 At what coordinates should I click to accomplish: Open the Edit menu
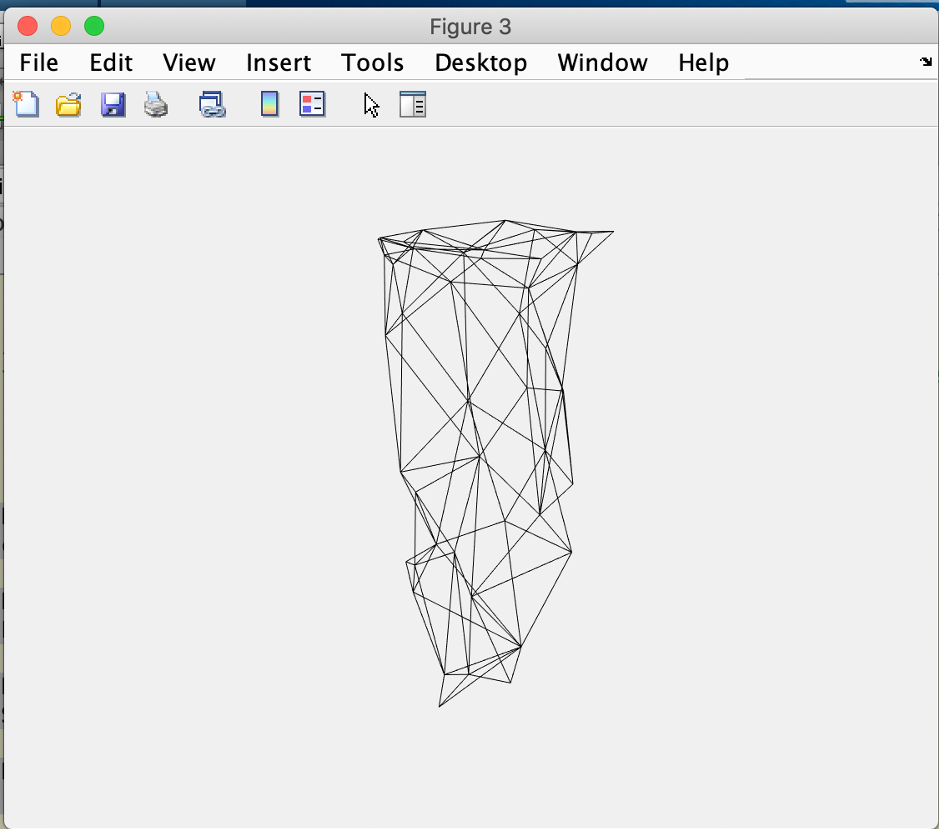click(x=111, y=63)
